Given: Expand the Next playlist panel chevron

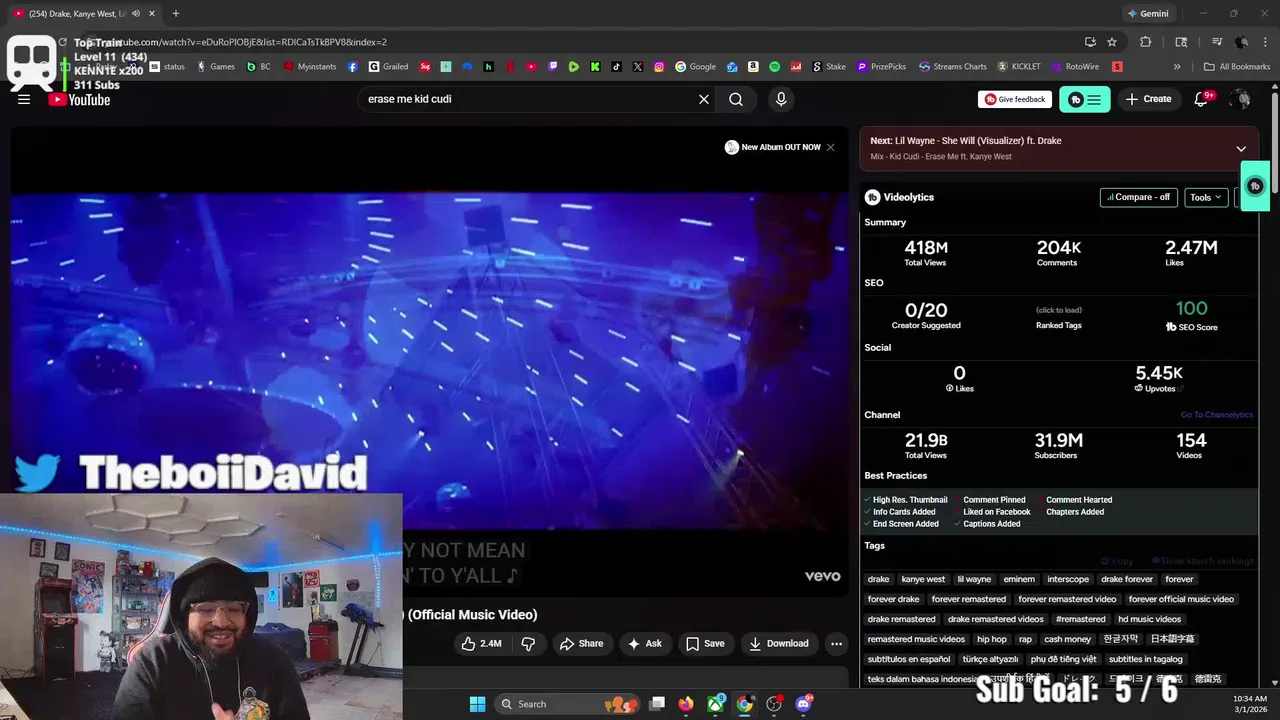Looking at the screenshot, I should (x=1241, y=148).
